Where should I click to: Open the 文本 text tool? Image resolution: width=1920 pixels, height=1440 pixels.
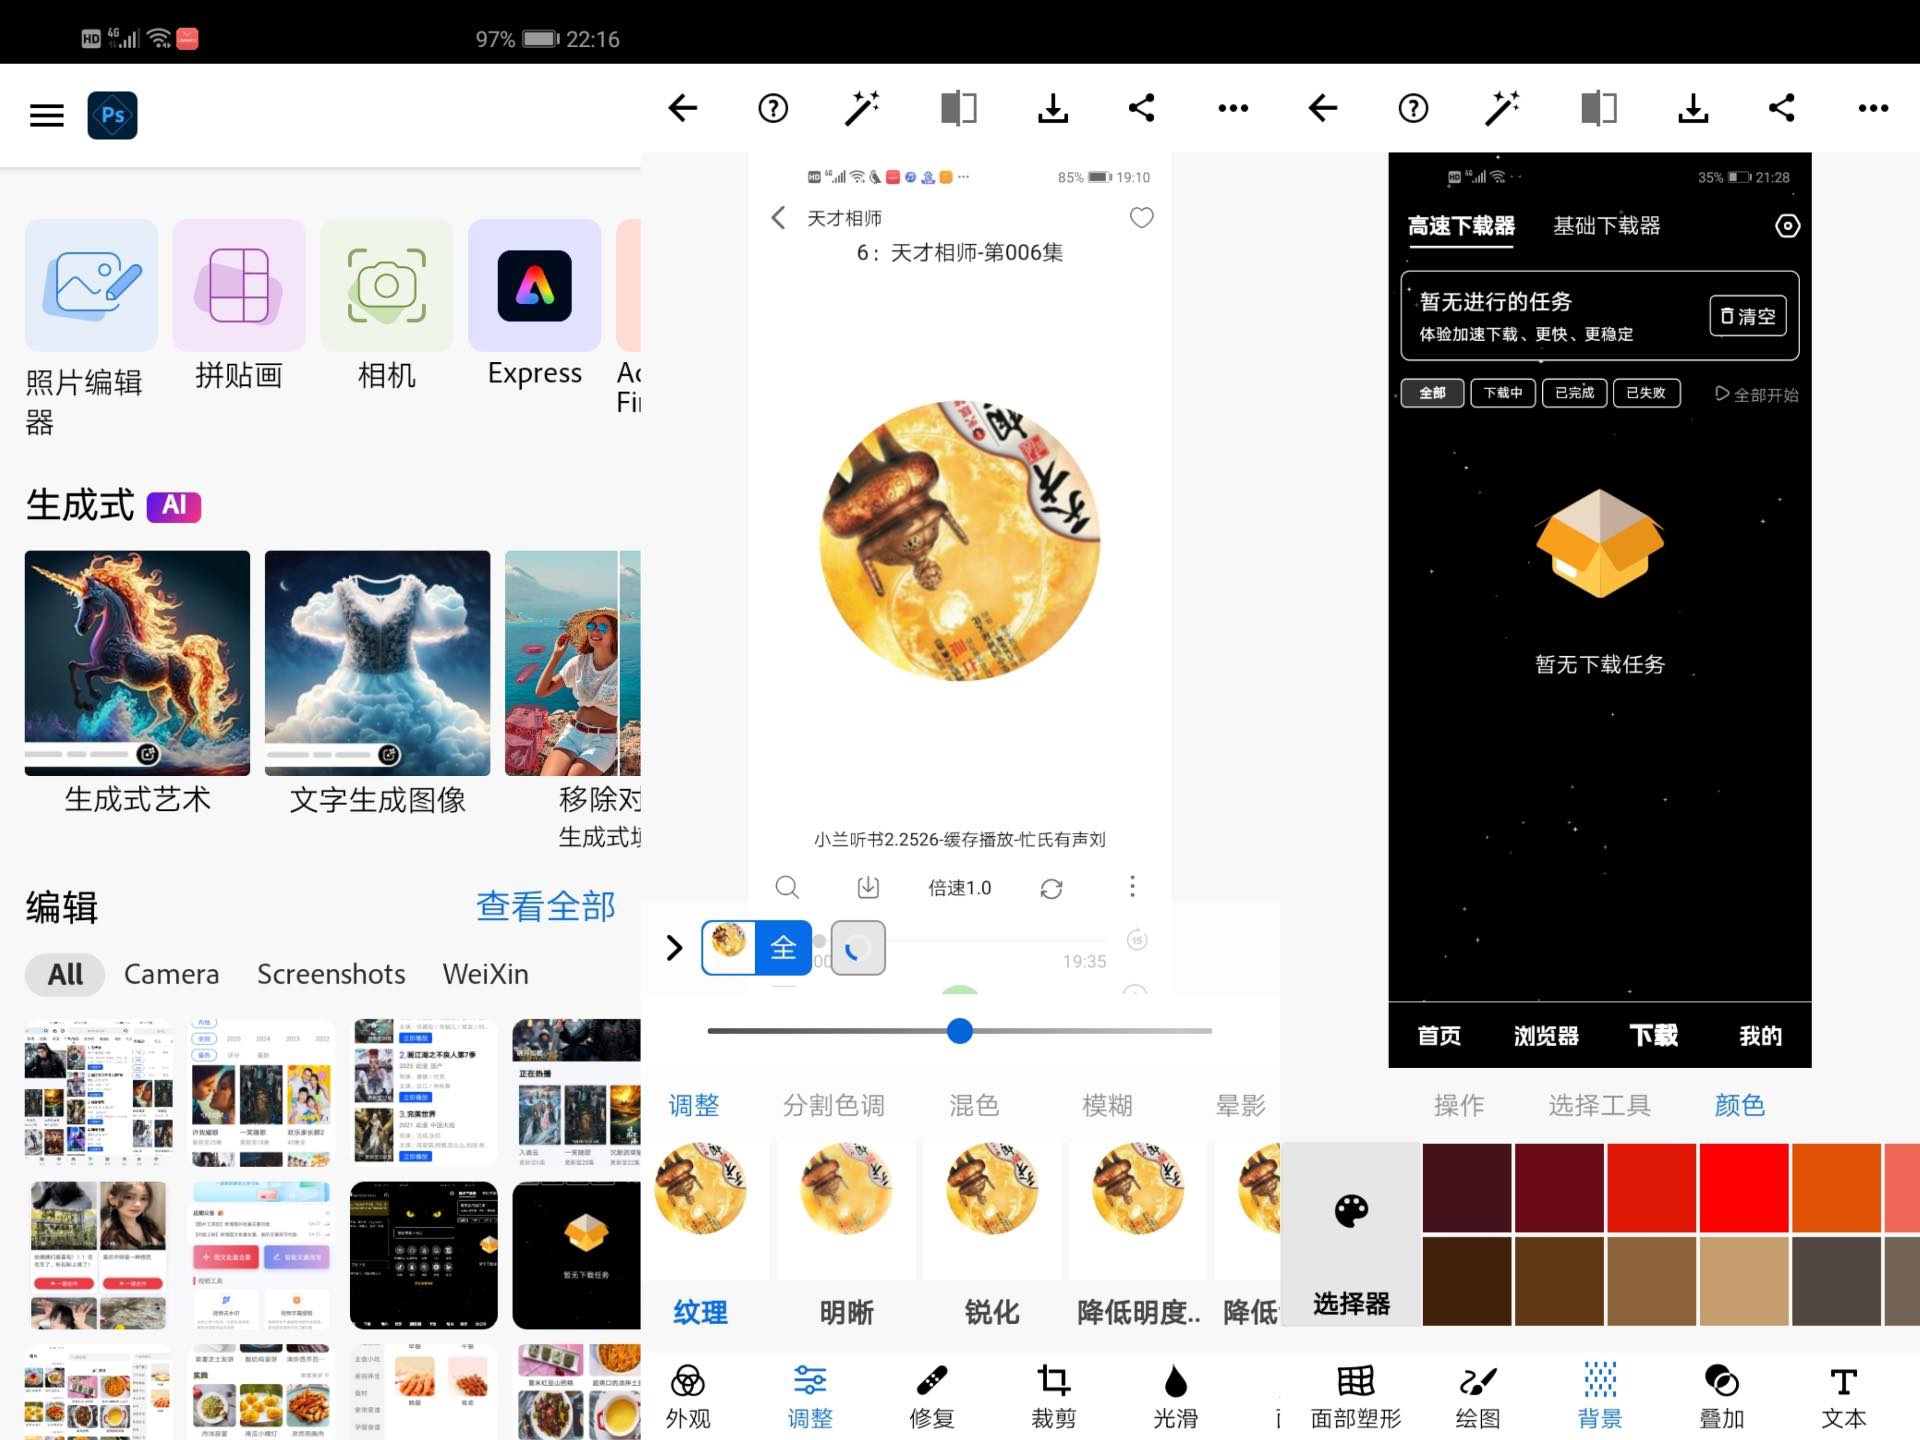pos(1843,1395)
